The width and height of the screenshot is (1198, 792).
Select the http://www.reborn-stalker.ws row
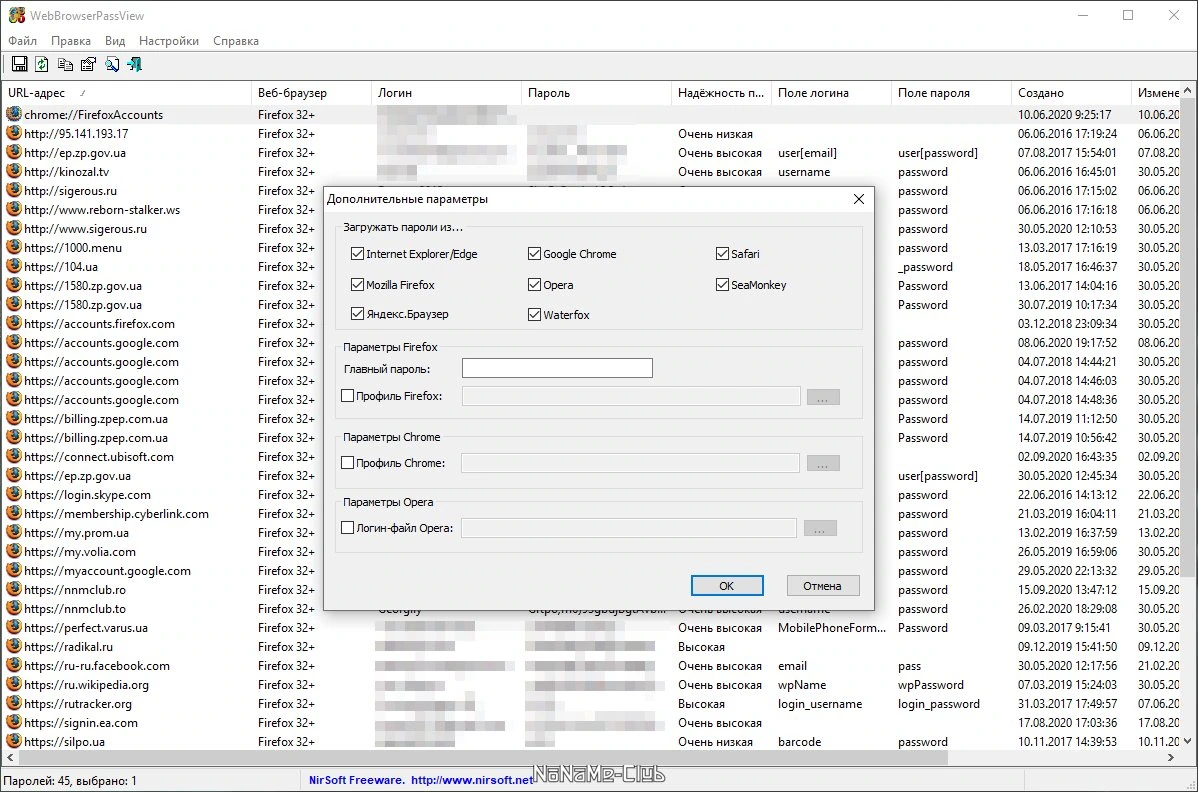(x=591, y=209)
